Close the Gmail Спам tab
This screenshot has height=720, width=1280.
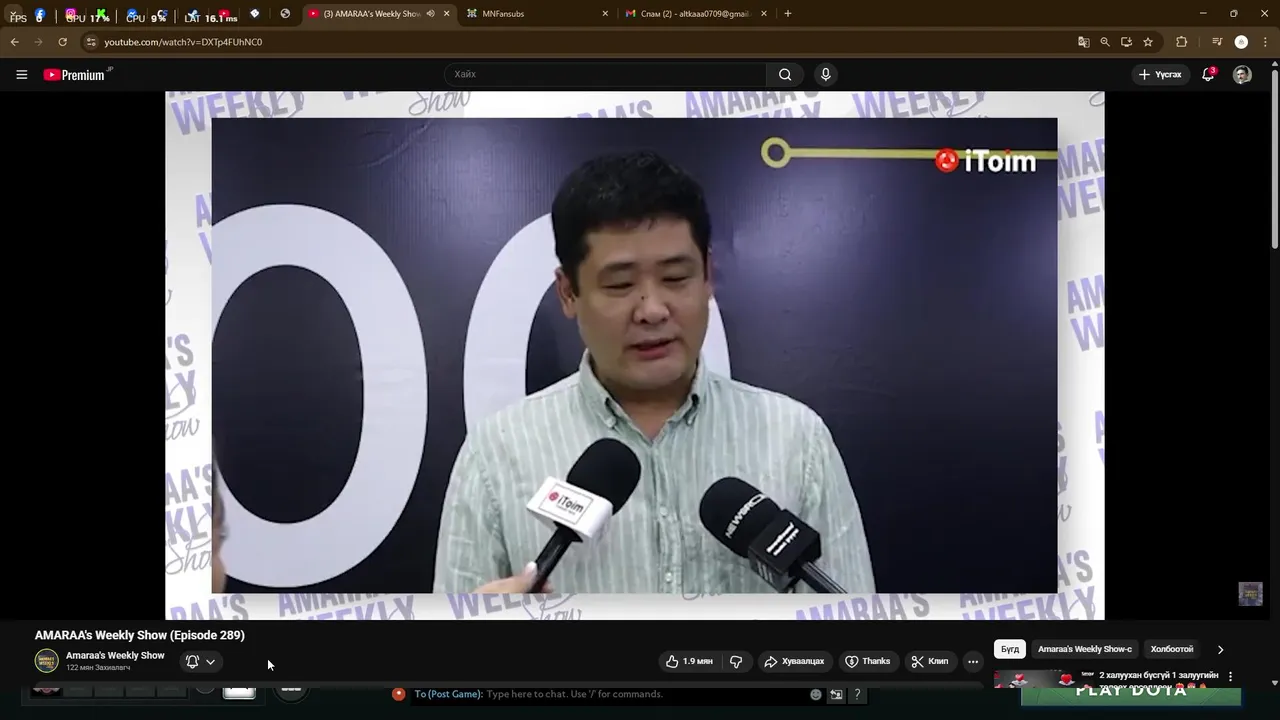764,14
